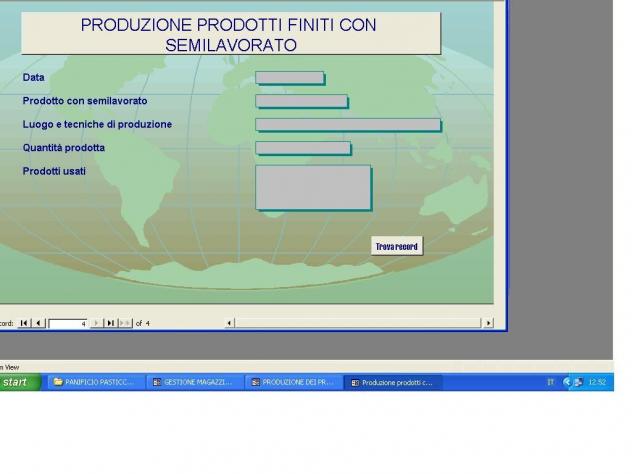This screenshot has width=632, height=474.
Task: Click the new record asterisk button
Action: [125, 323]
